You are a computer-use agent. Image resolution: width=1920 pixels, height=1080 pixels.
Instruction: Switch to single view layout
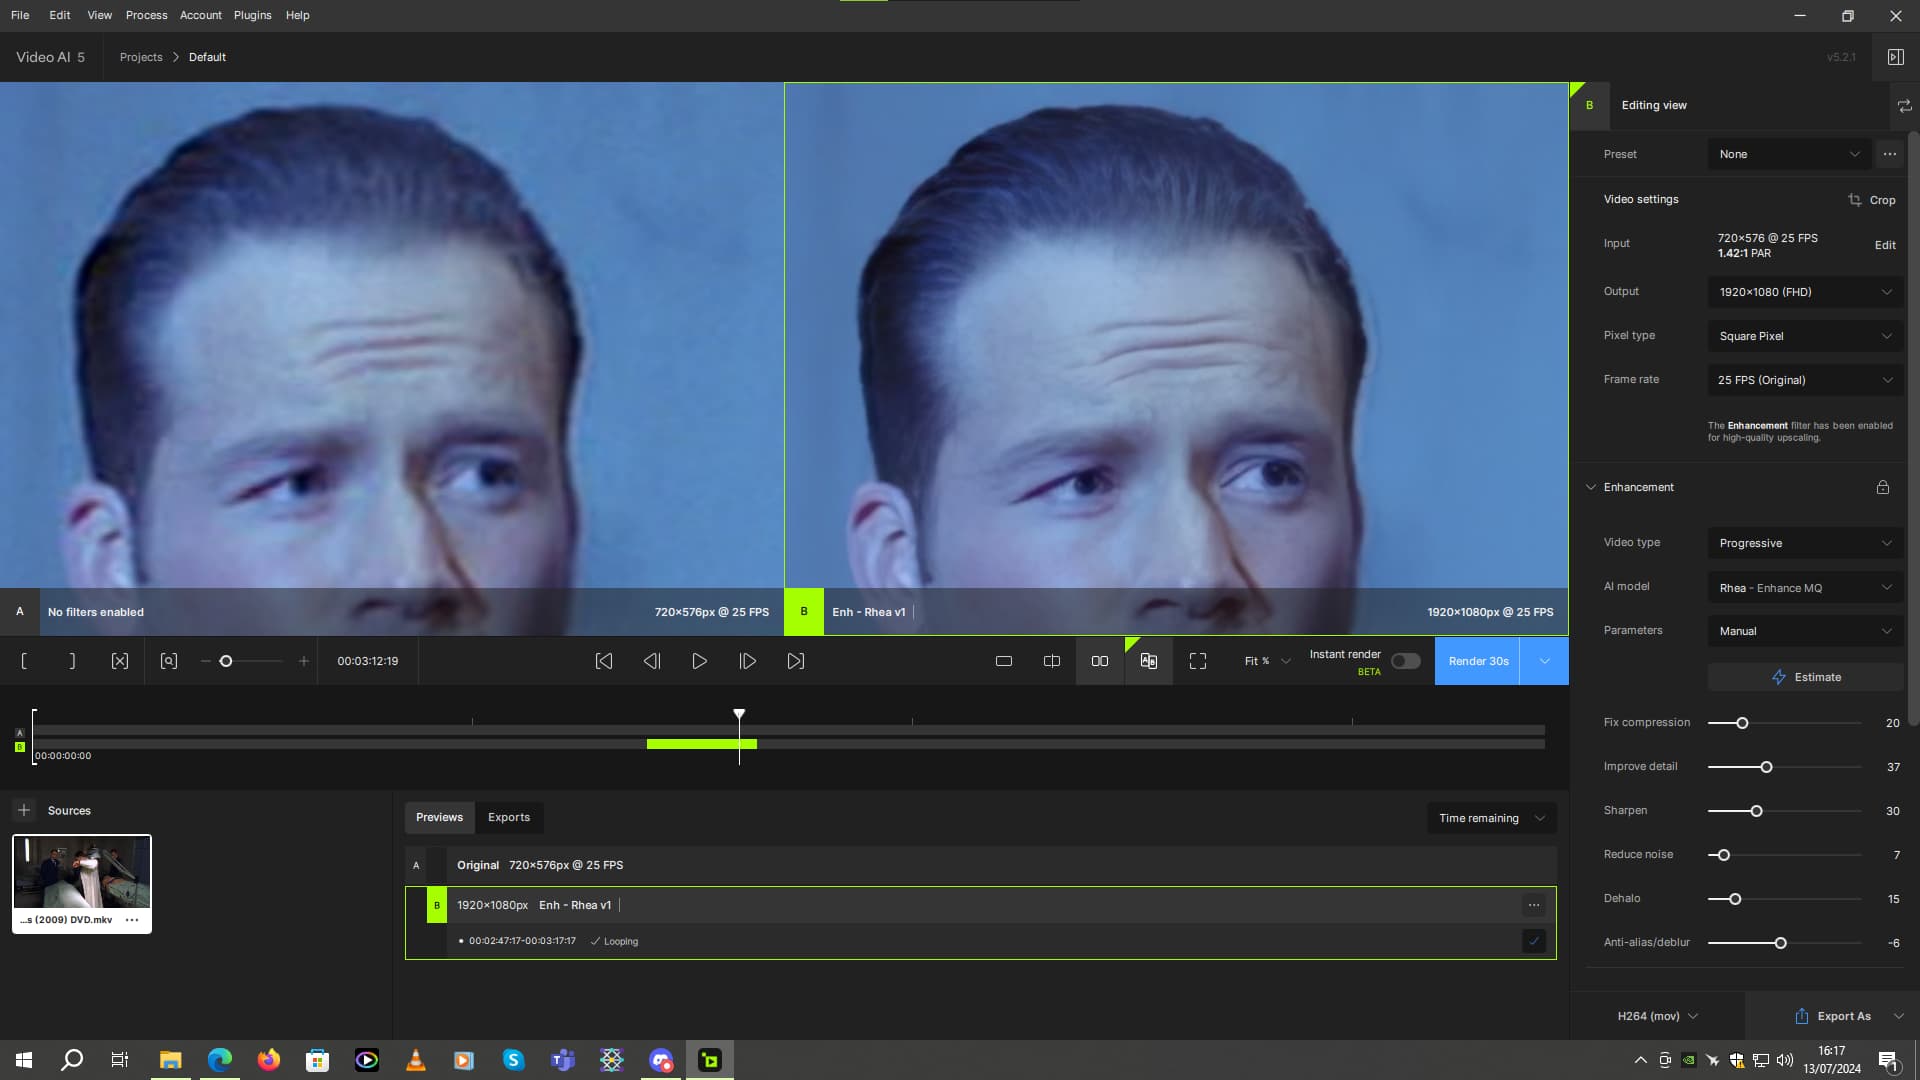1004,661
